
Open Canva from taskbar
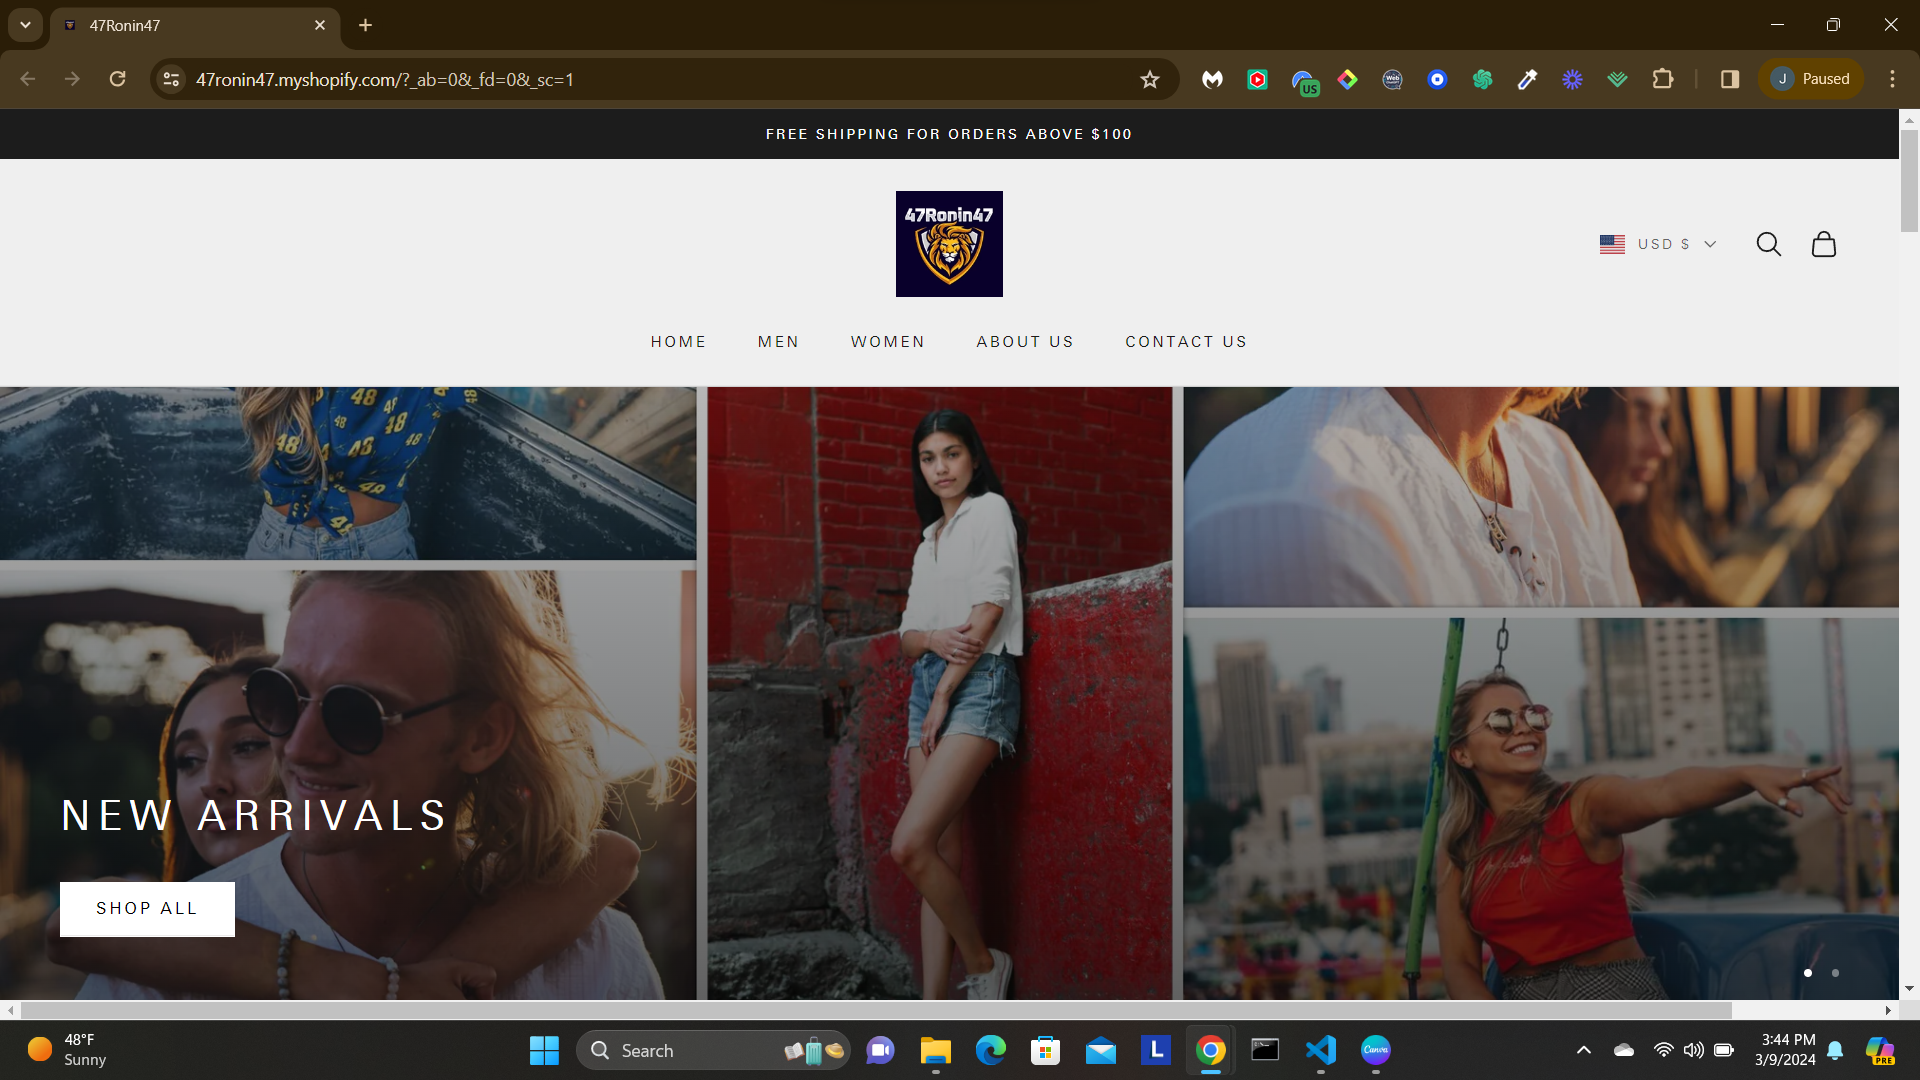[x=1376, y=1051]
